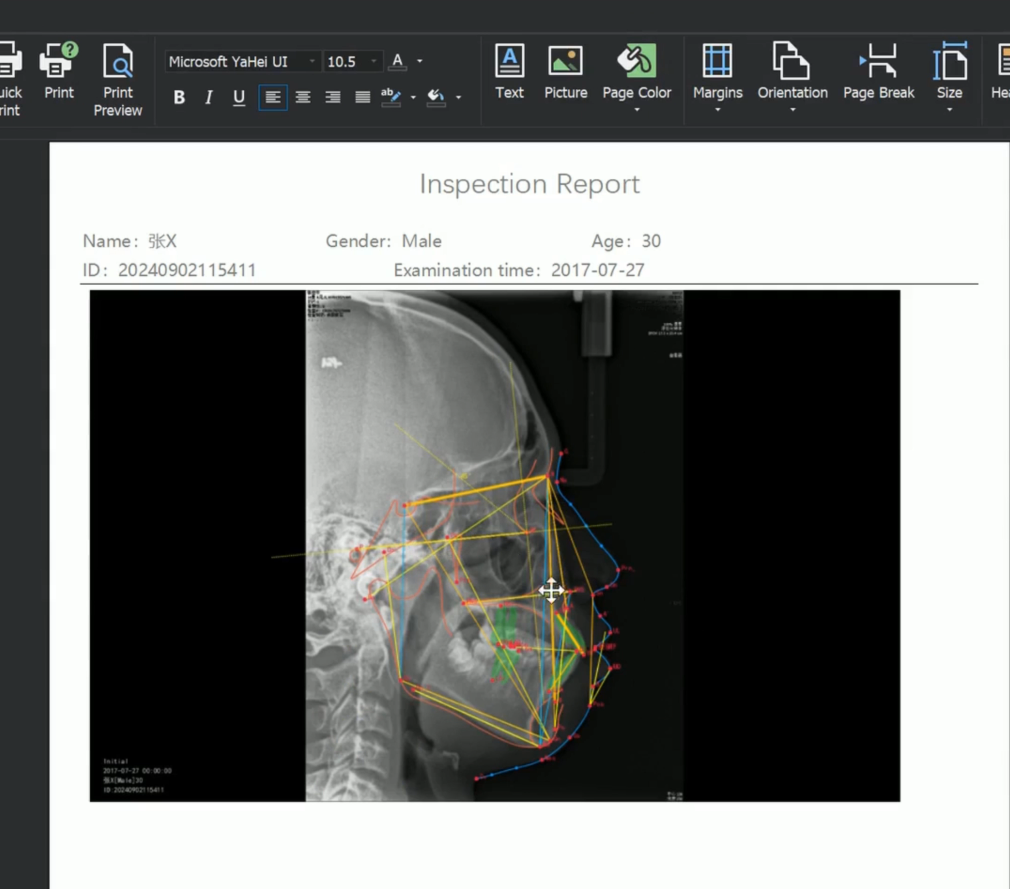Insert a Text box
Viewport: 1010px width, 889px height.
509,72
